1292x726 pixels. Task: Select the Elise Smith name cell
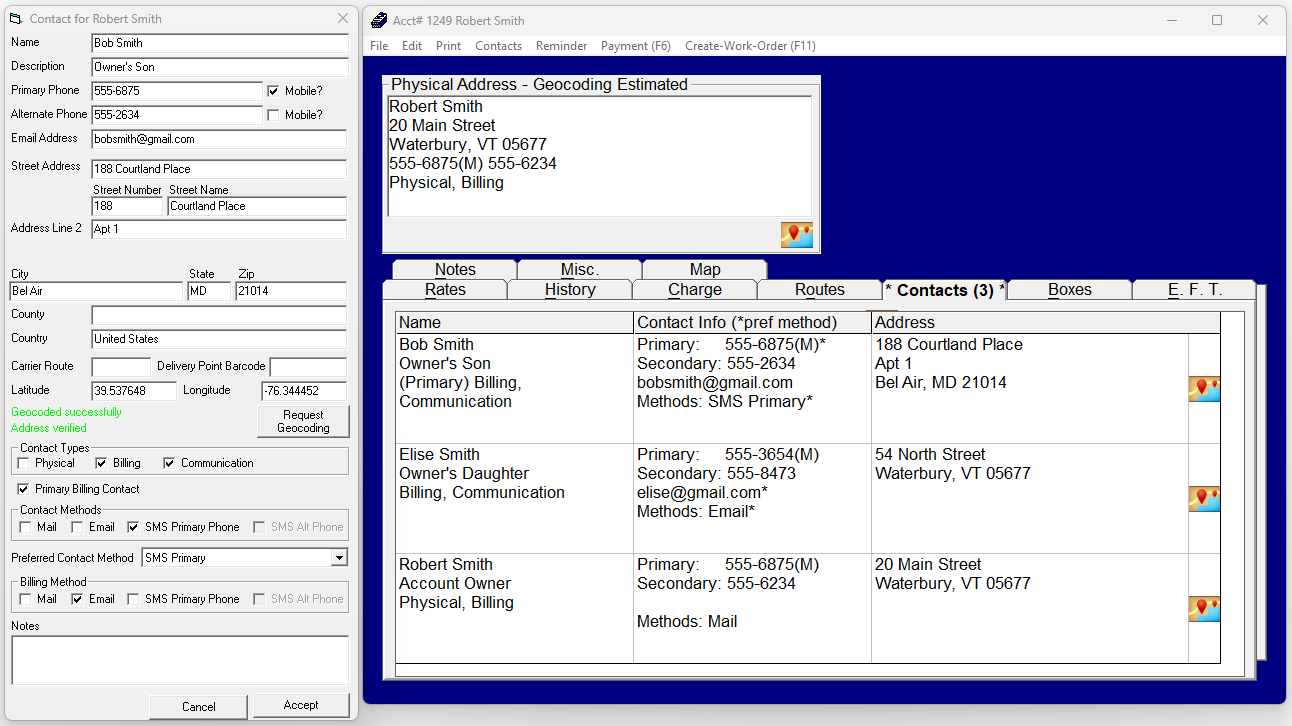(x=514, y=498)
